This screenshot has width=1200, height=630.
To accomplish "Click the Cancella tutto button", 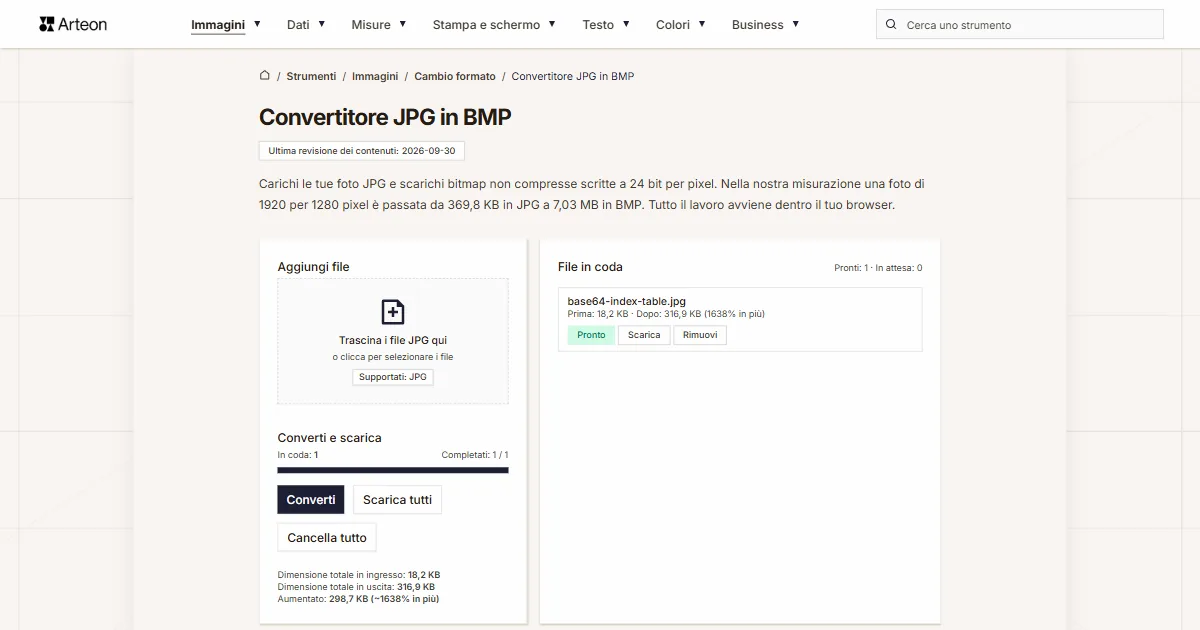I will point(327,537).
